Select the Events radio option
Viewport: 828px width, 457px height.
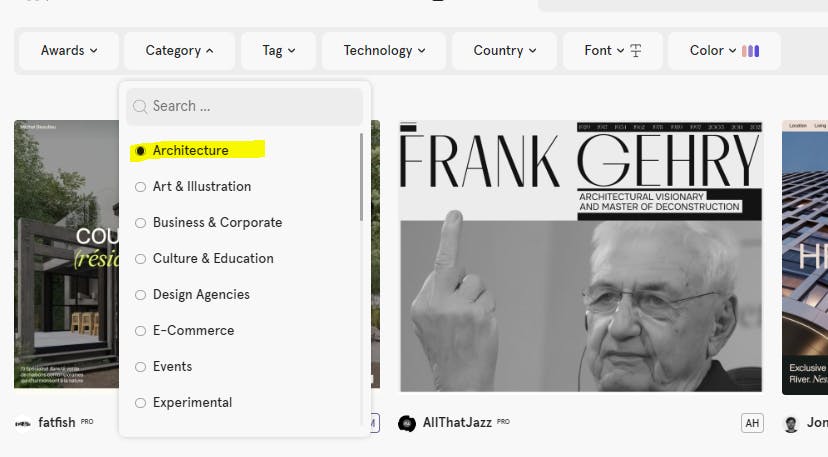point(140,367)
